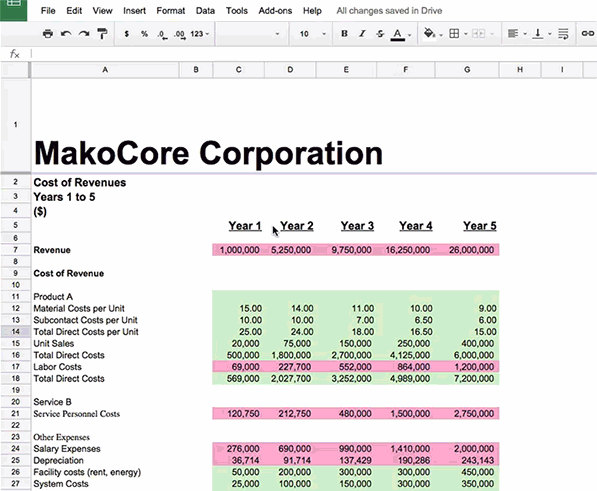Click the 'Year 3' header cell
The image size is (597, 491).
[x=357, y=226]
